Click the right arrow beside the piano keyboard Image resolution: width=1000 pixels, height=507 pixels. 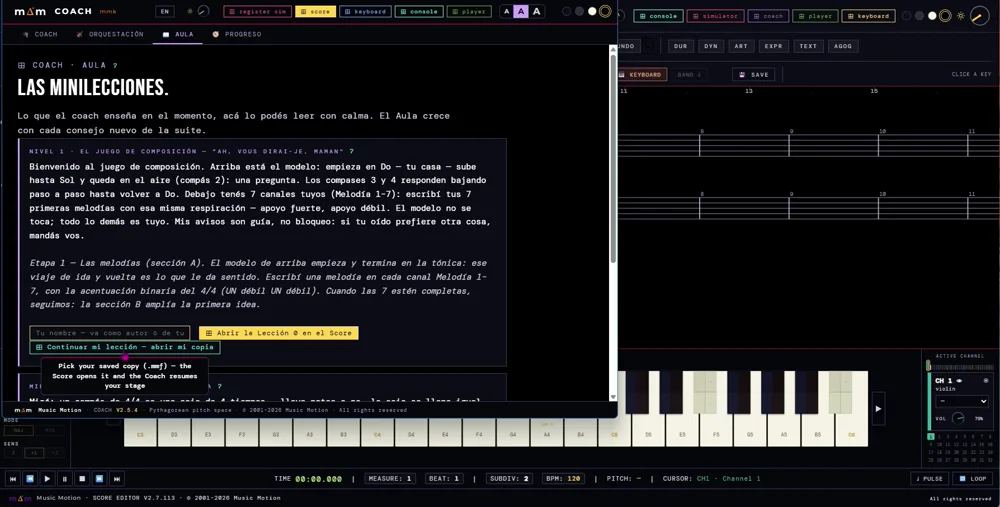[878, 409]
